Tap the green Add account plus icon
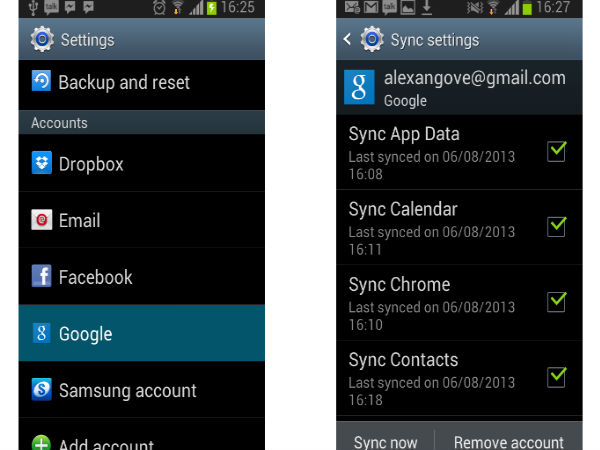The image size is (600, 450). (x=41, y=442)
